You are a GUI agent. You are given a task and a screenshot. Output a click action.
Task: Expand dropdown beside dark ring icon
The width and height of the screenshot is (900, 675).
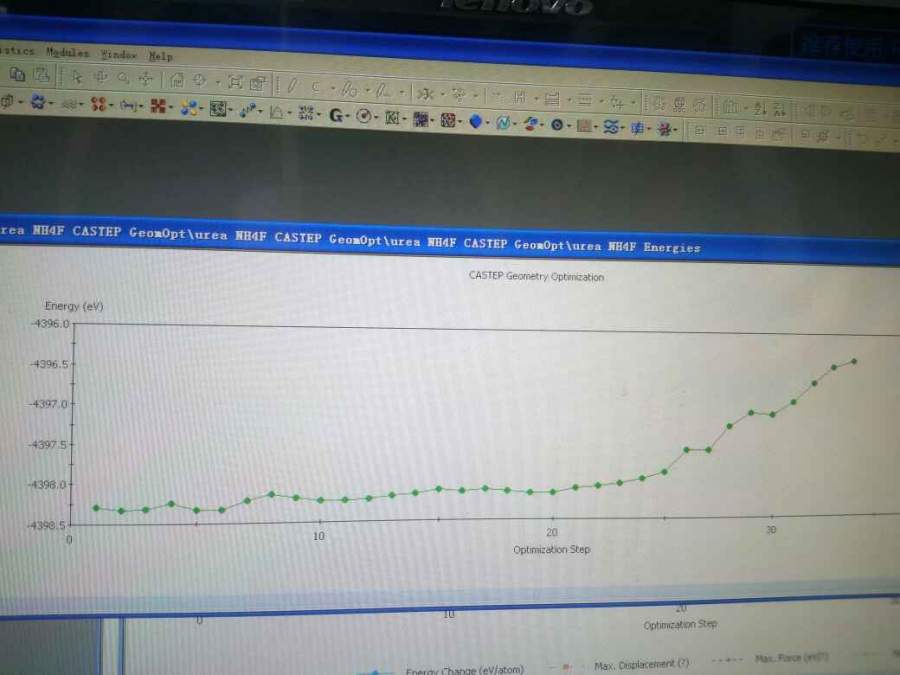pos(569,126)
